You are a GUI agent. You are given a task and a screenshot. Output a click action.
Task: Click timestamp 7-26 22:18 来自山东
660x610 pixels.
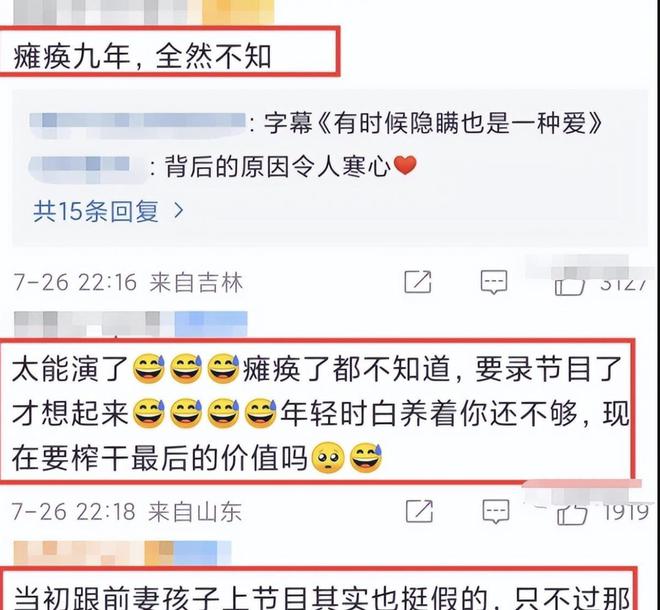pyautogui.click(x=126, y=512)
